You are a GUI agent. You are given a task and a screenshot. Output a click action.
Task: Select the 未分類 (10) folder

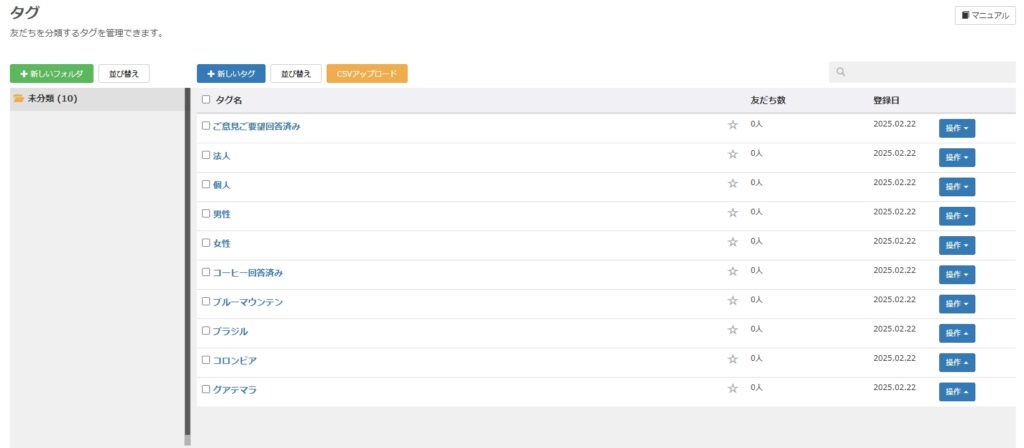pyautogui.click(x=53, y=99)
